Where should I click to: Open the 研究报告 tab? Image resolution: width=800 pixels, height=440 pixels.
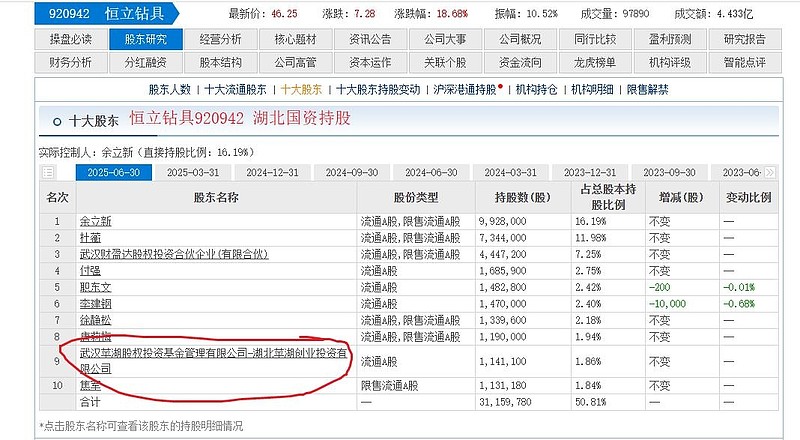[x=745, y=39]
